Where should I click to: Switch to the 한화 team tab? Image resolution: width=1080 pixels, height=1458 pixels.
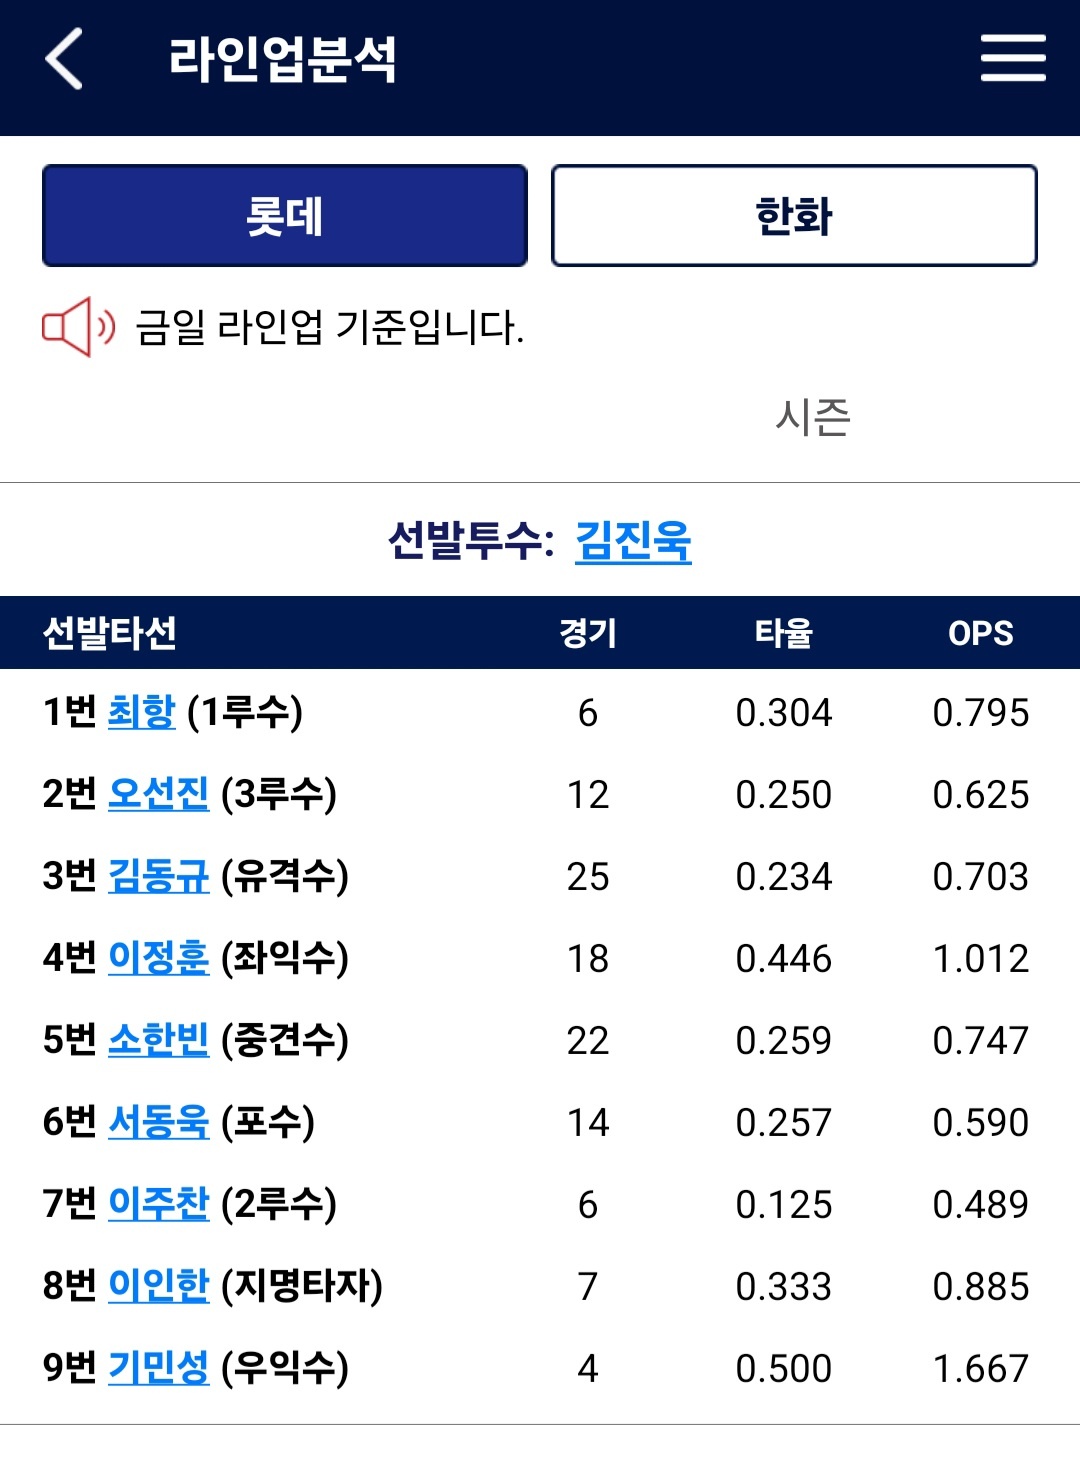click(x=794, y=216)
